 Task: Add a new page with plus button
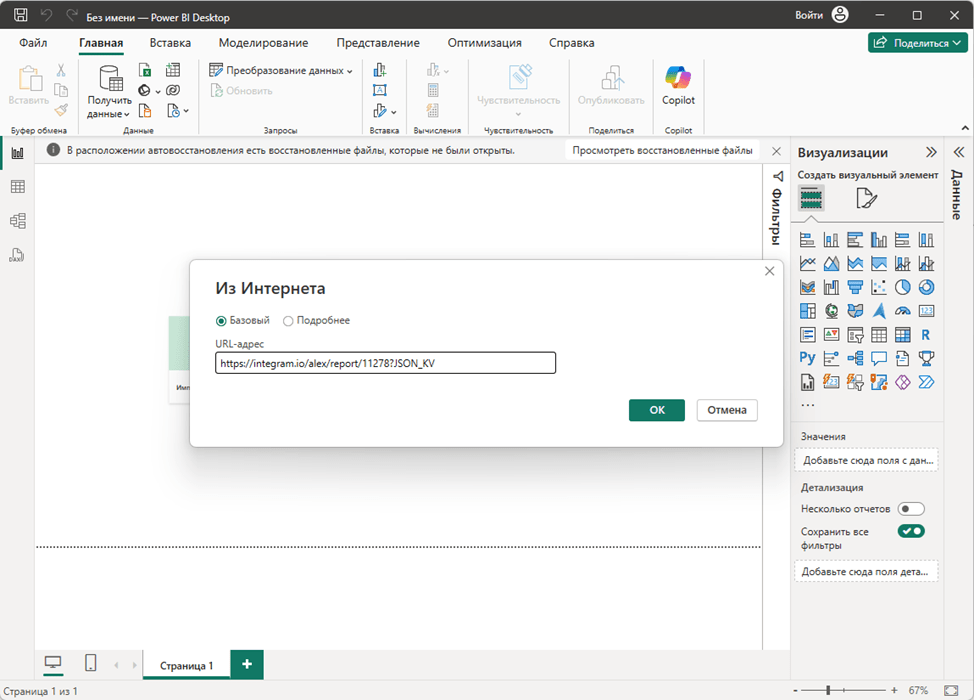[x=247, y=665]
